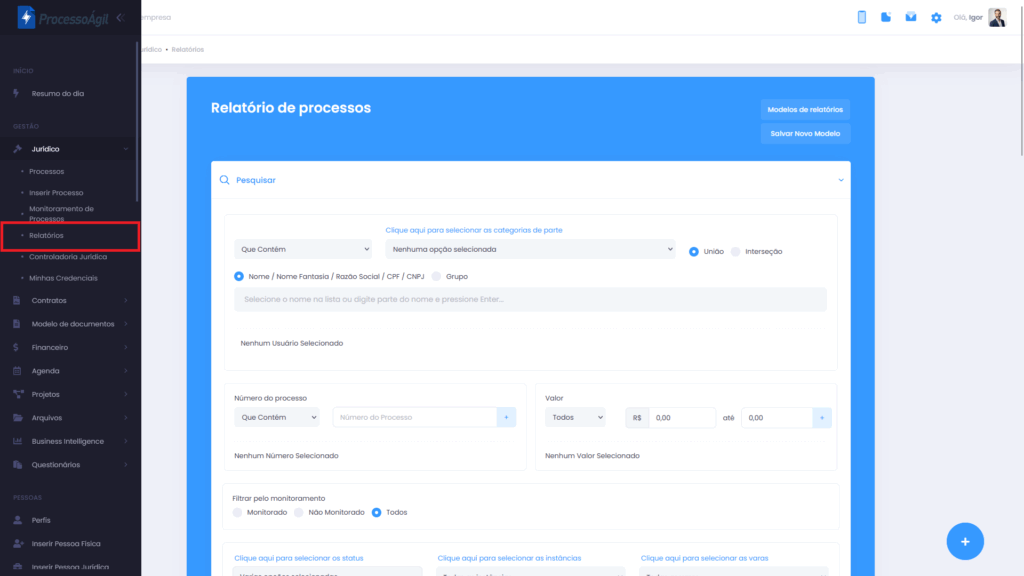Click the blue floating plus button
This screenshot has height=576, width=1024.
click(x=965, y=541)
